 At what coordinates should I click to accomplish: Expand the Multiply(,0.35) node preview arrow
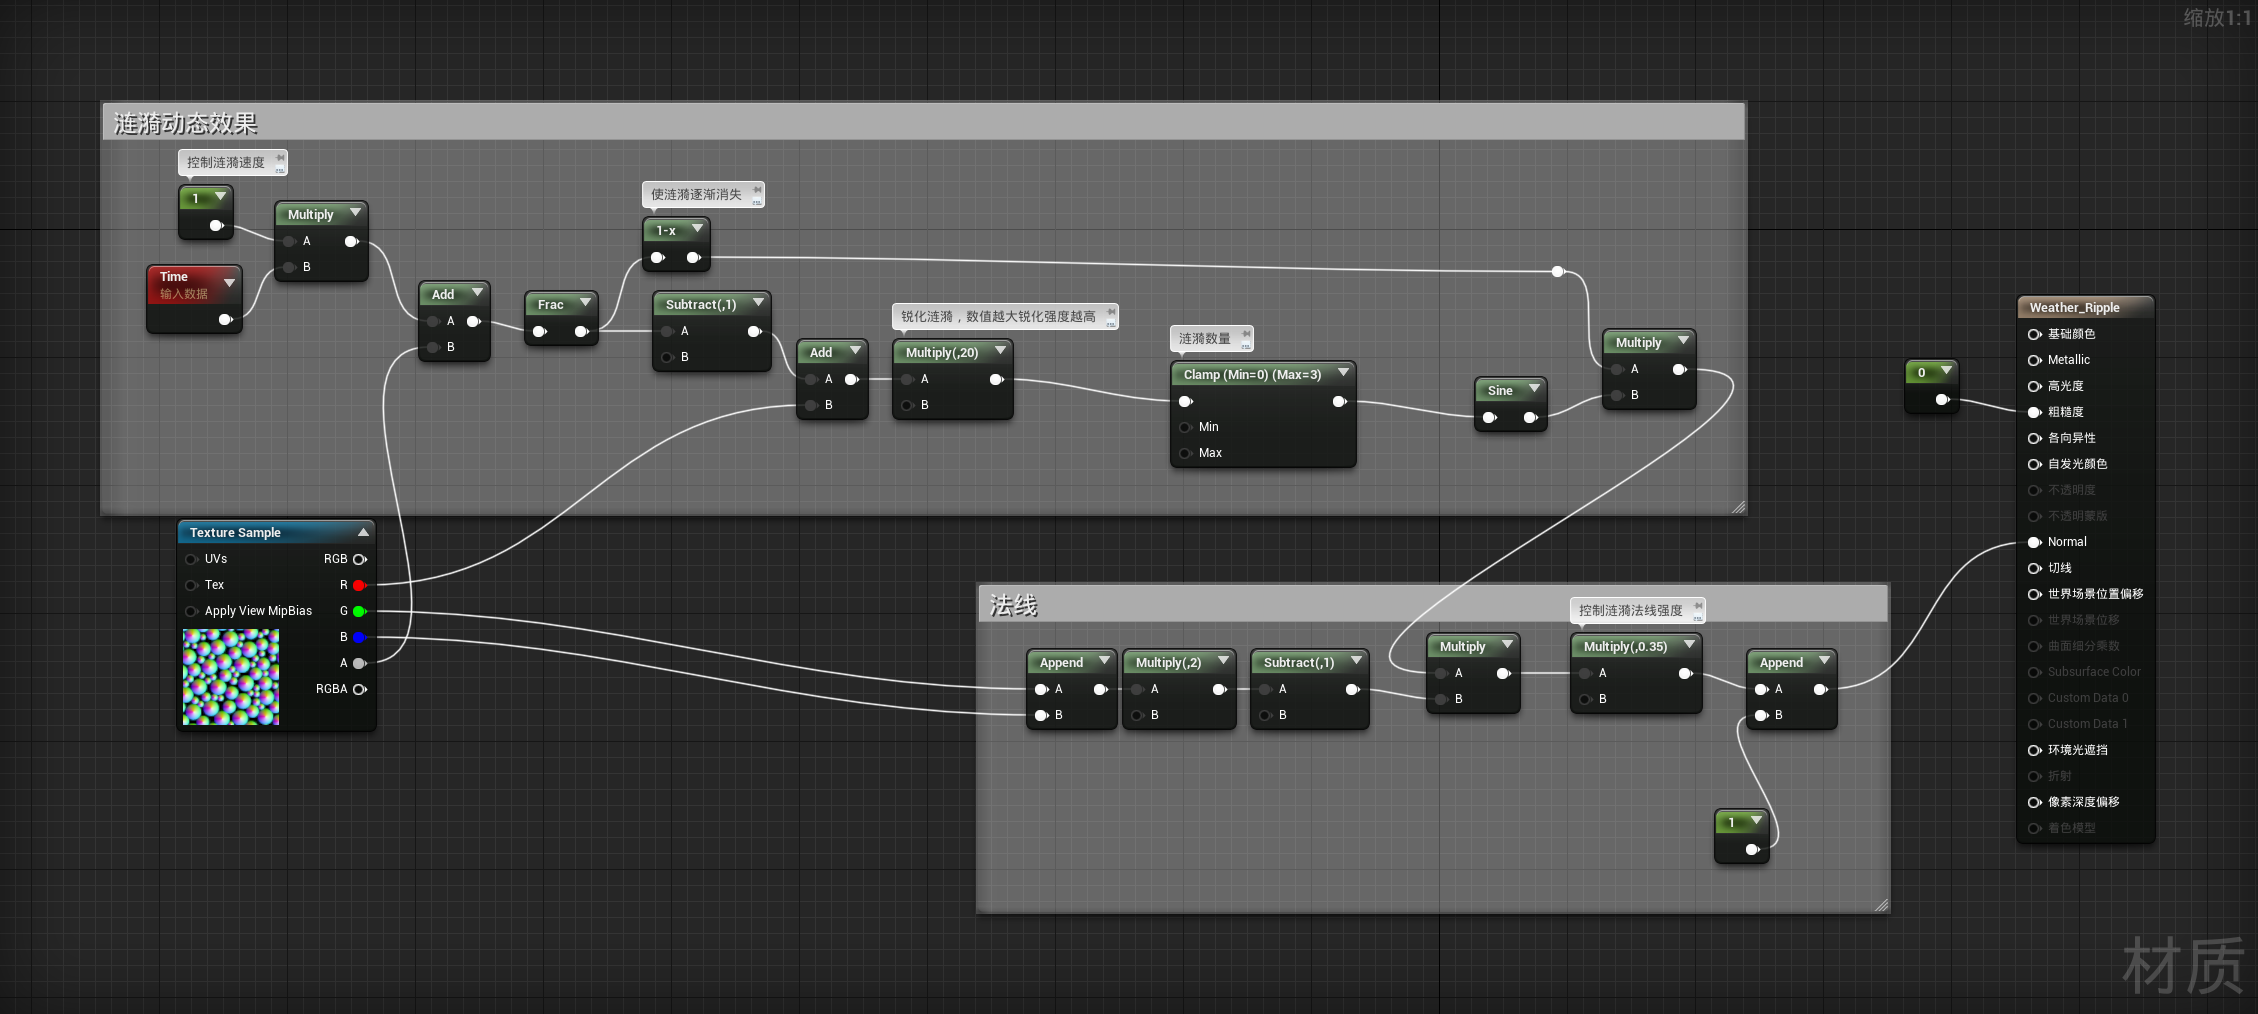pos(1689,645)
